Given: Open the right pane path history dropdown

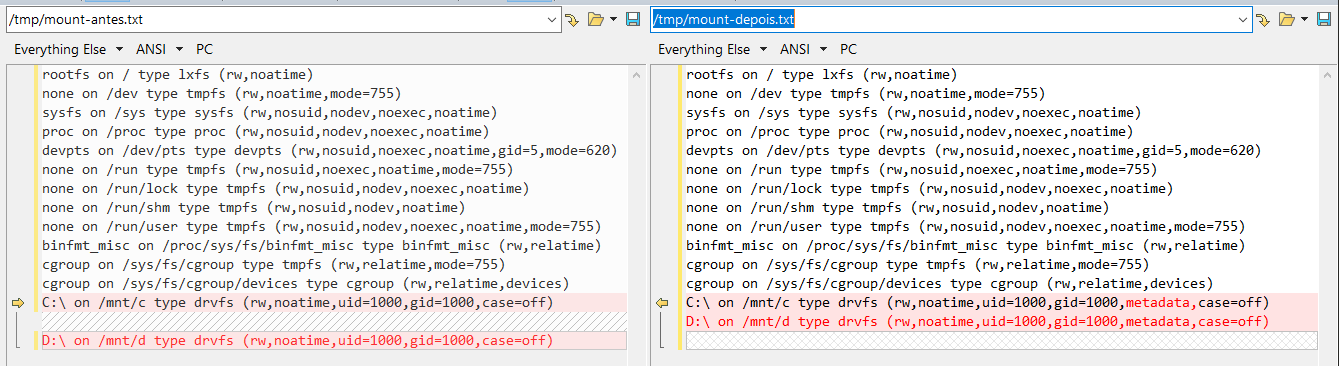Looking at the screenshot, I should pos(1244,19).
